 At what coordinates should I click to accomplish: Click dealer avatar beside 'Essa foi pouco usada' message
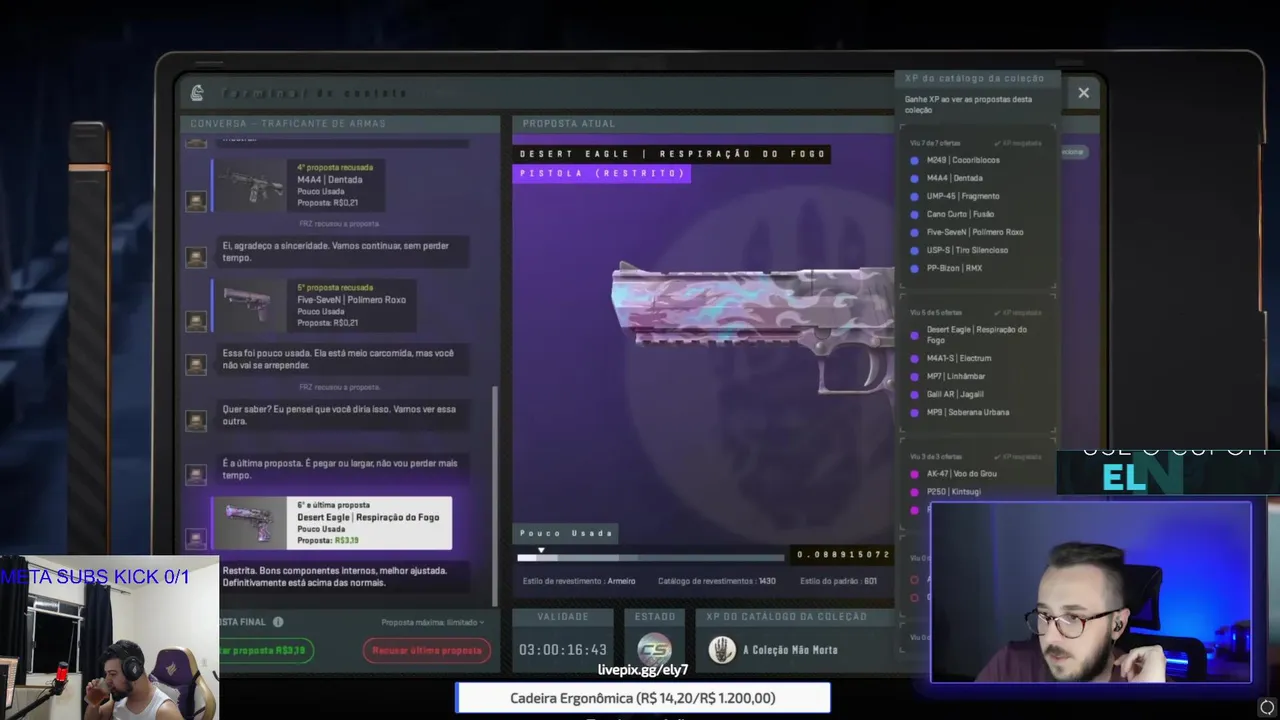196,365
